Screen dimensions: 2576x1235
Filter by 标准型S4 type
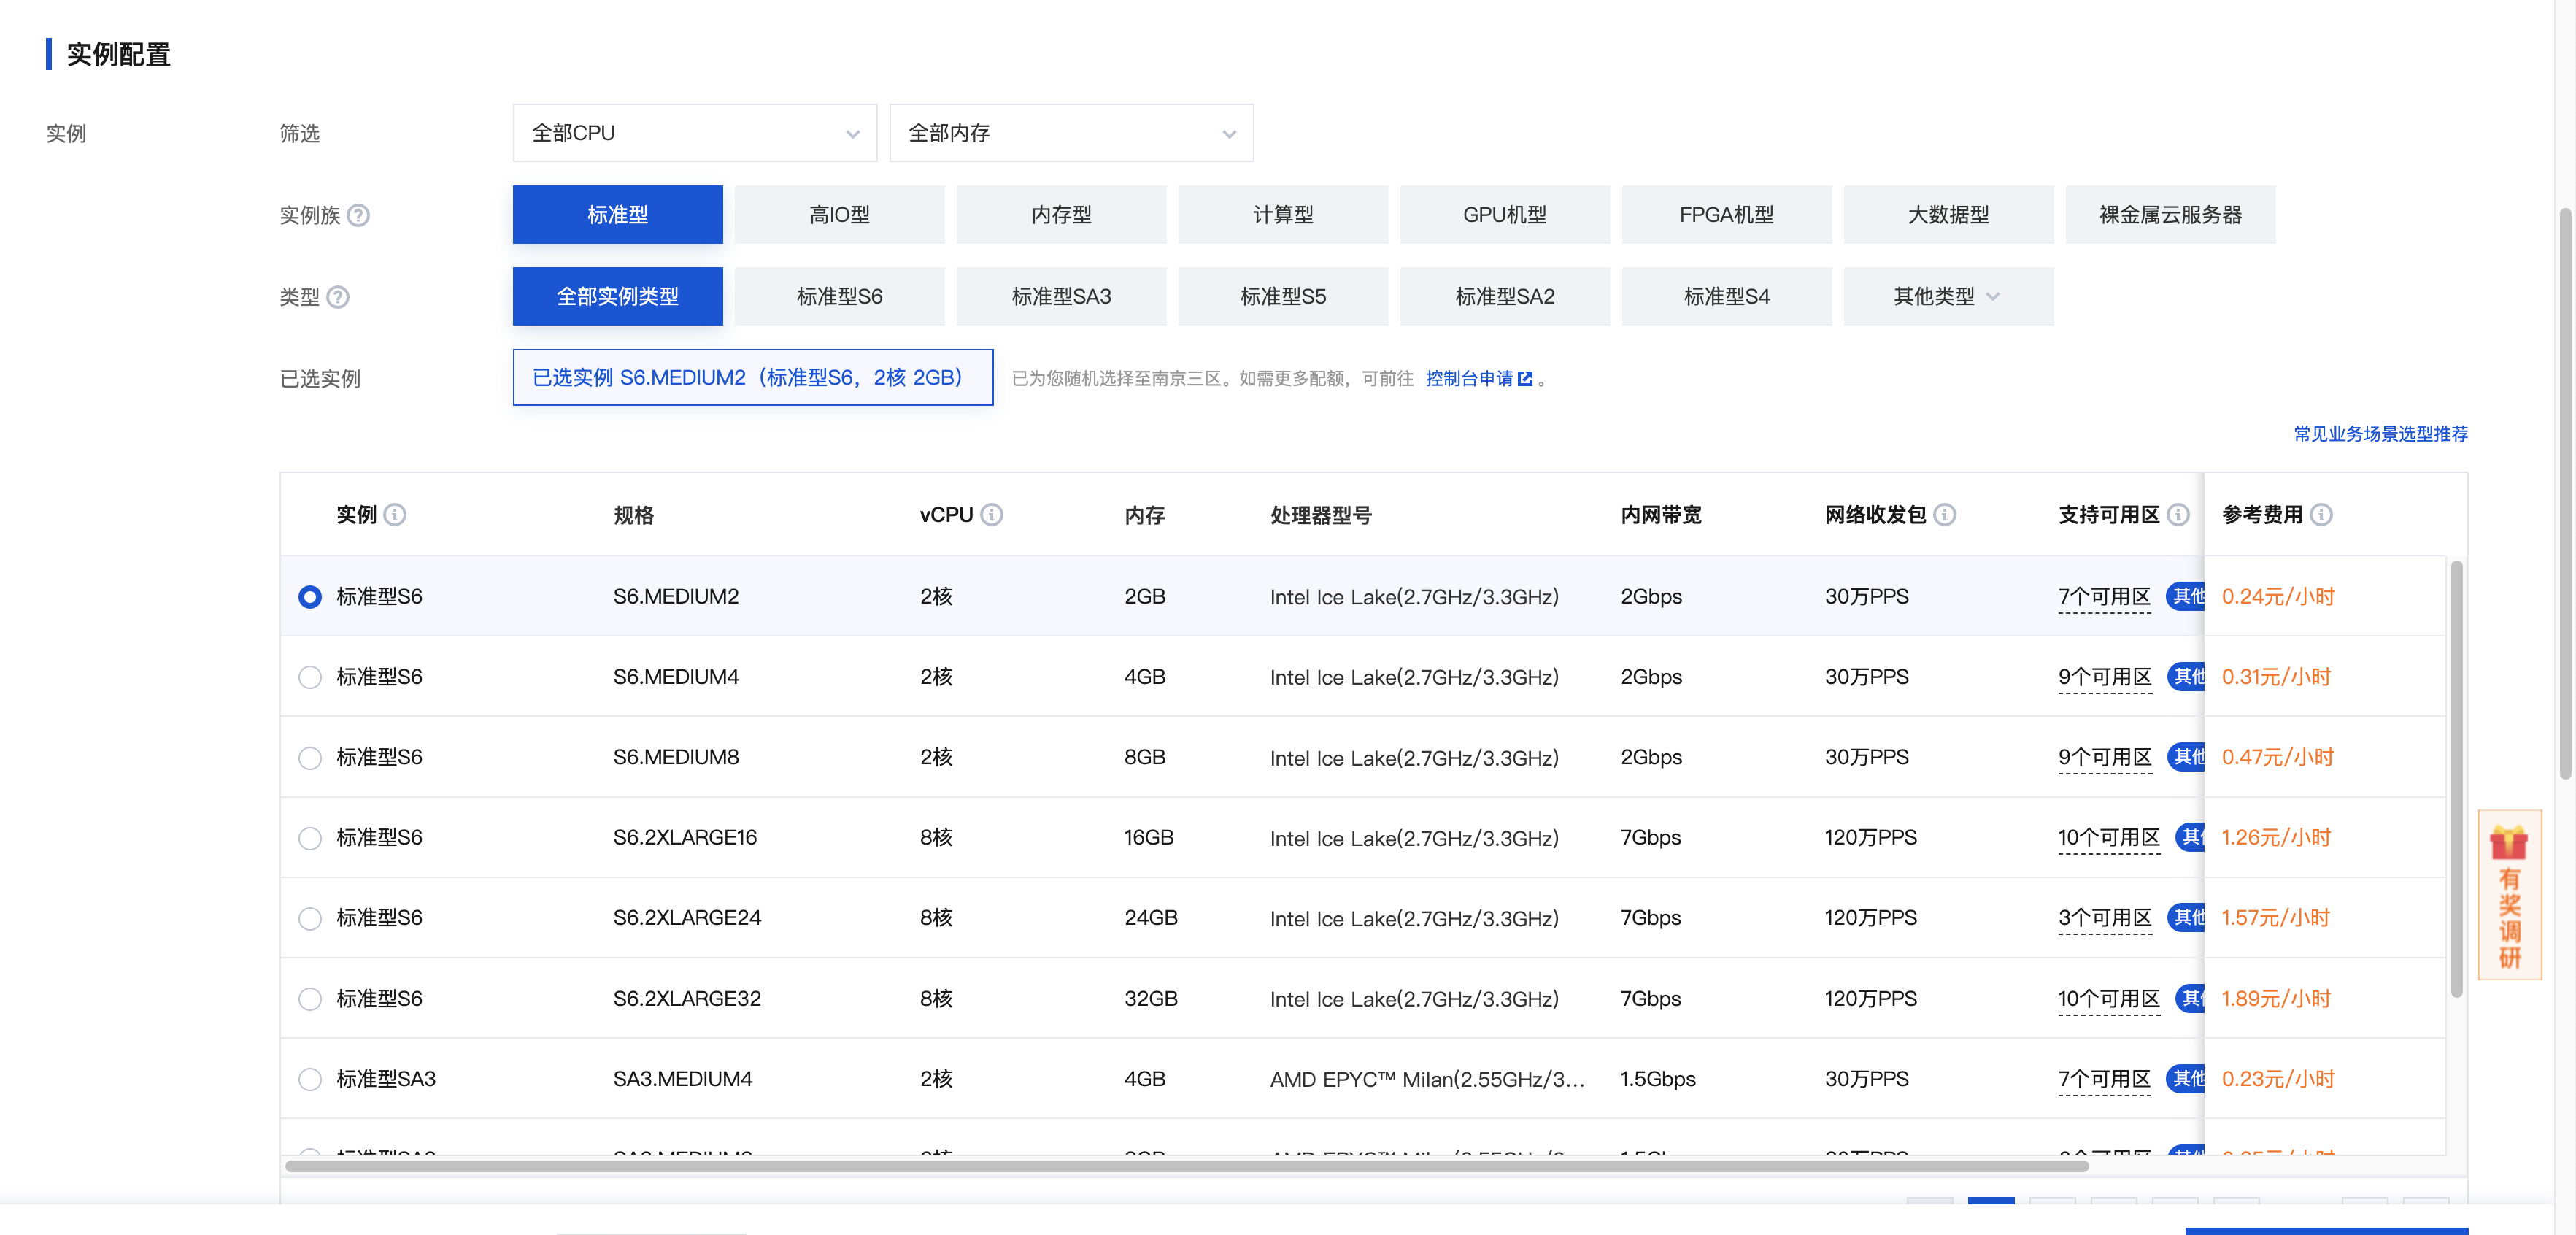(1726, 296)
